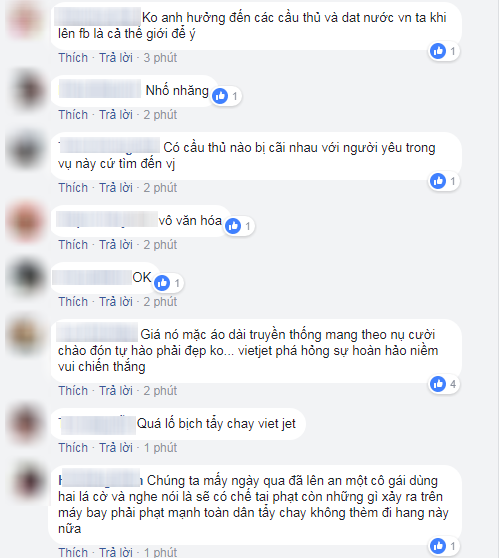Click "1 phút" timestamp under "Quá lố bịch" comment

pos(160,447)
